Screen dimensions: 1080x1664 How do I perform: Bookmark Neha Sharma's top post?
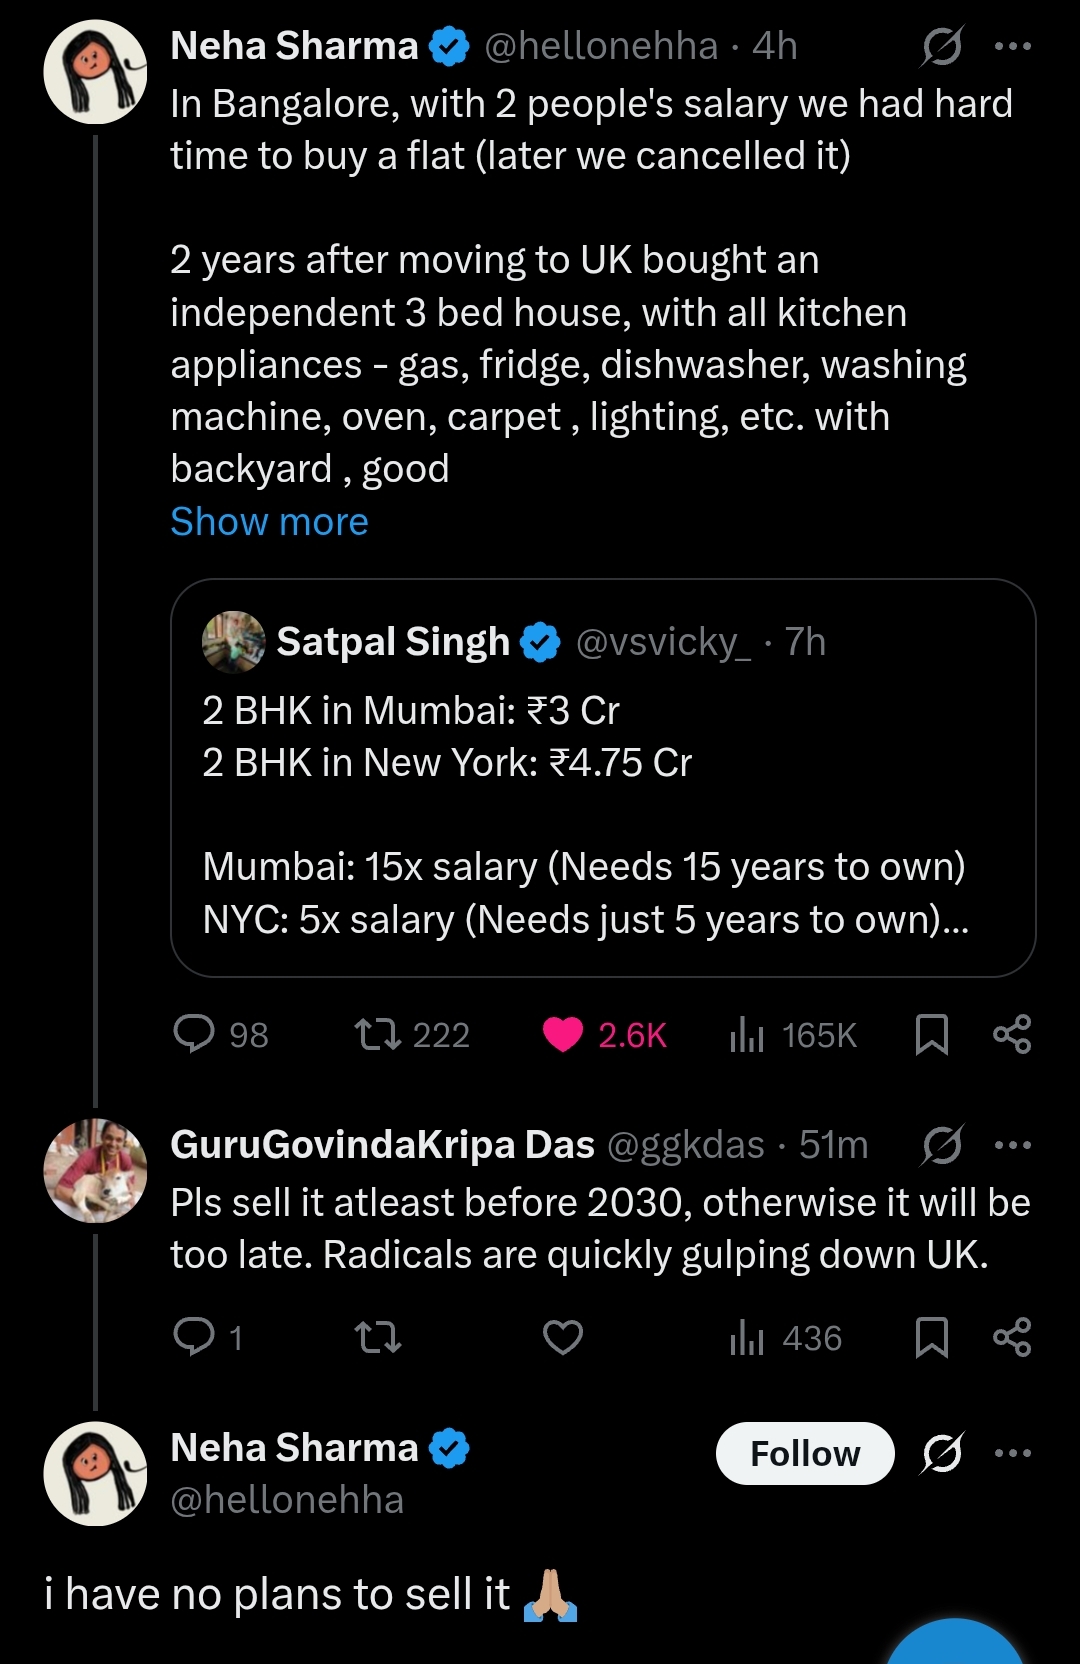932,1034
